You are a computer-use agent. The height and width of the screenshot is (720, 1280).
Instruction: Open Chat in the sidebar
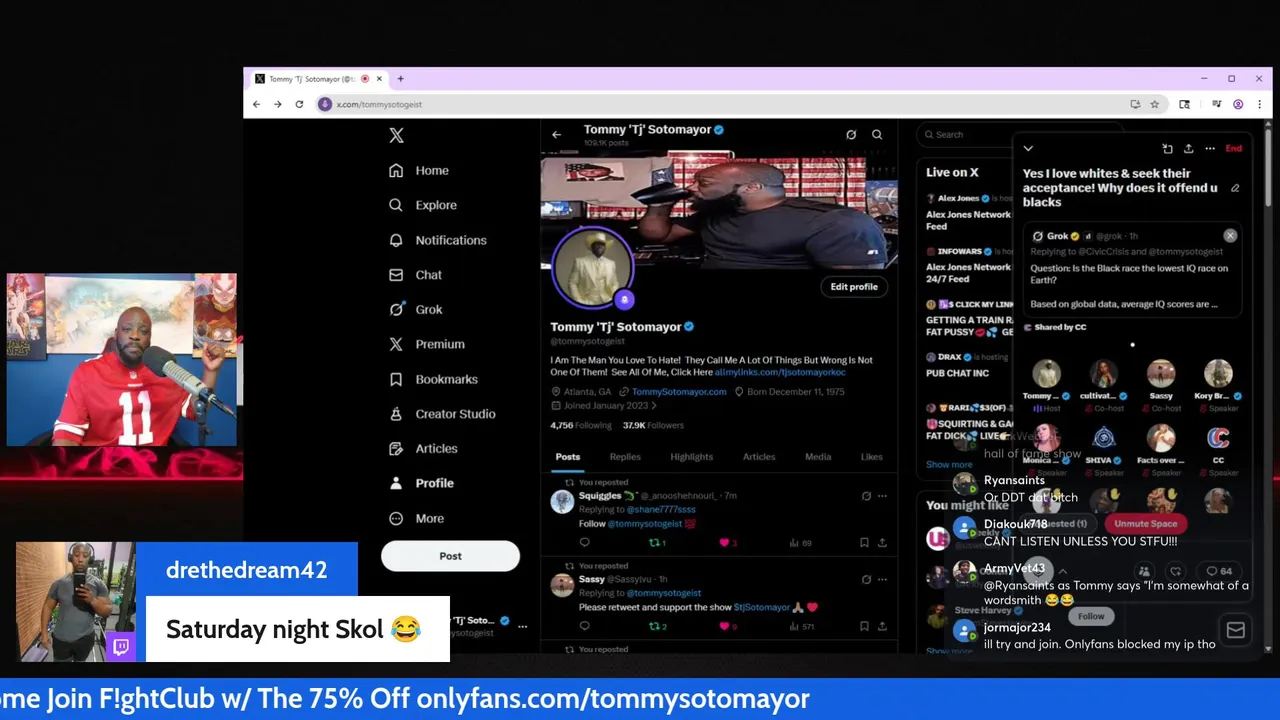tap(415, 275)
